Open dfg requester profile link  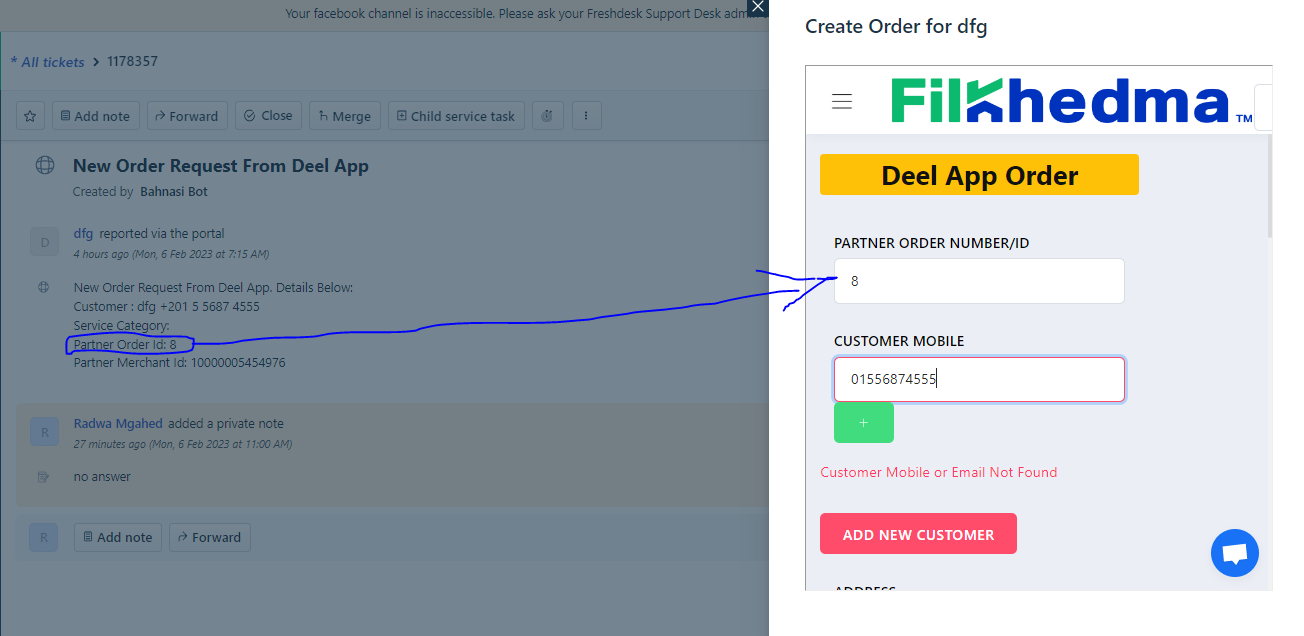click(83, 233)
